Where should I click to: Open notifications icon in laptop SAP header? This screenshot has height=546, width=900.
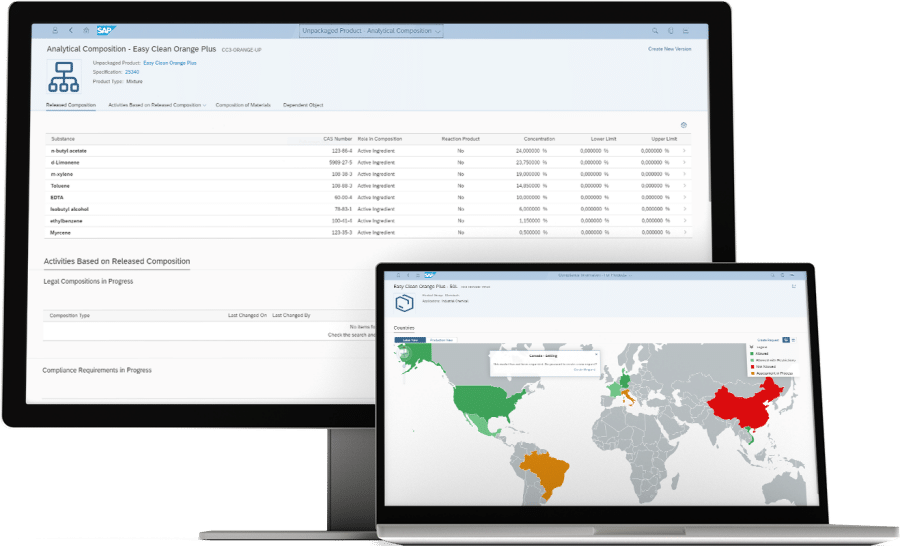tap(782, 276)
